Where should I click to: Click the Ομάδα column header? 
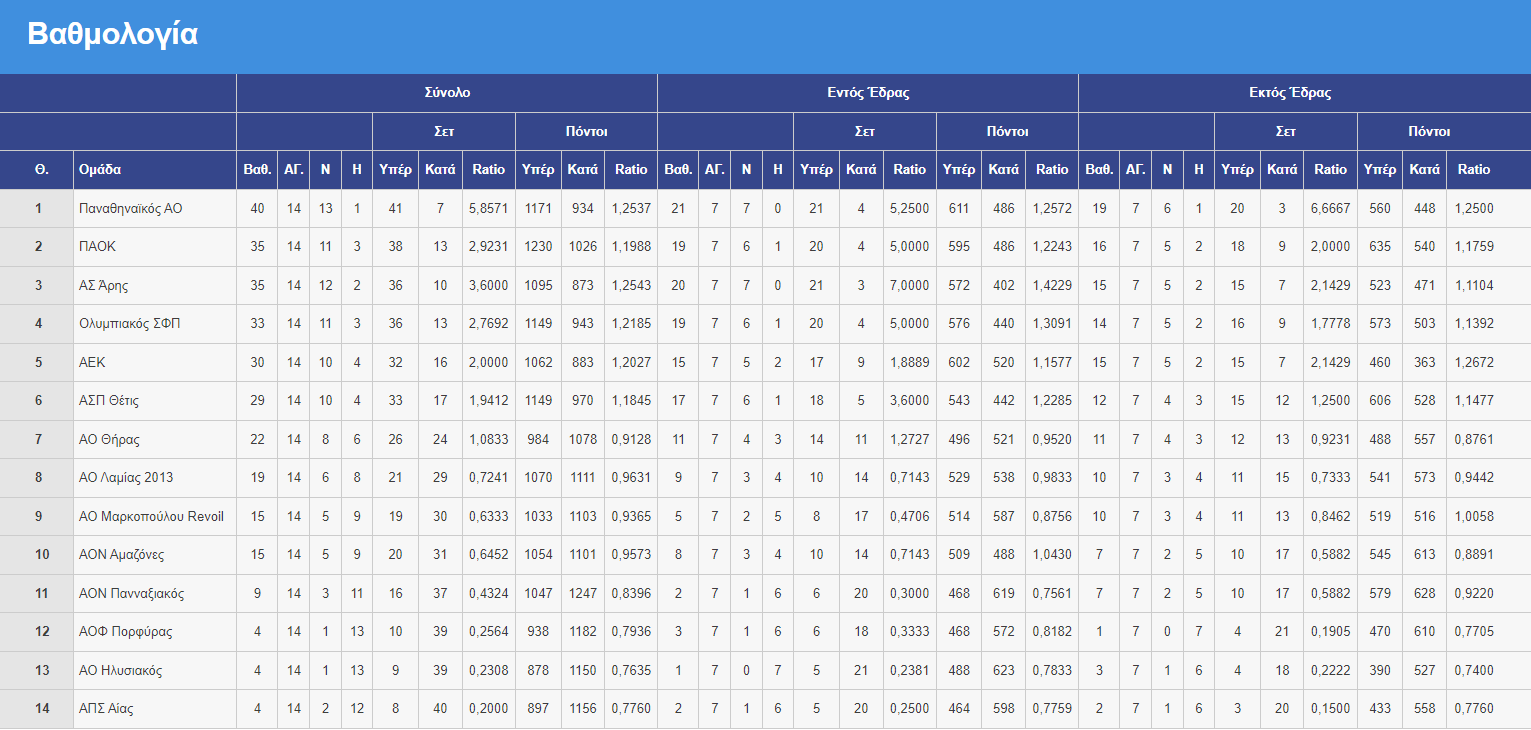(x=100, y=170)
